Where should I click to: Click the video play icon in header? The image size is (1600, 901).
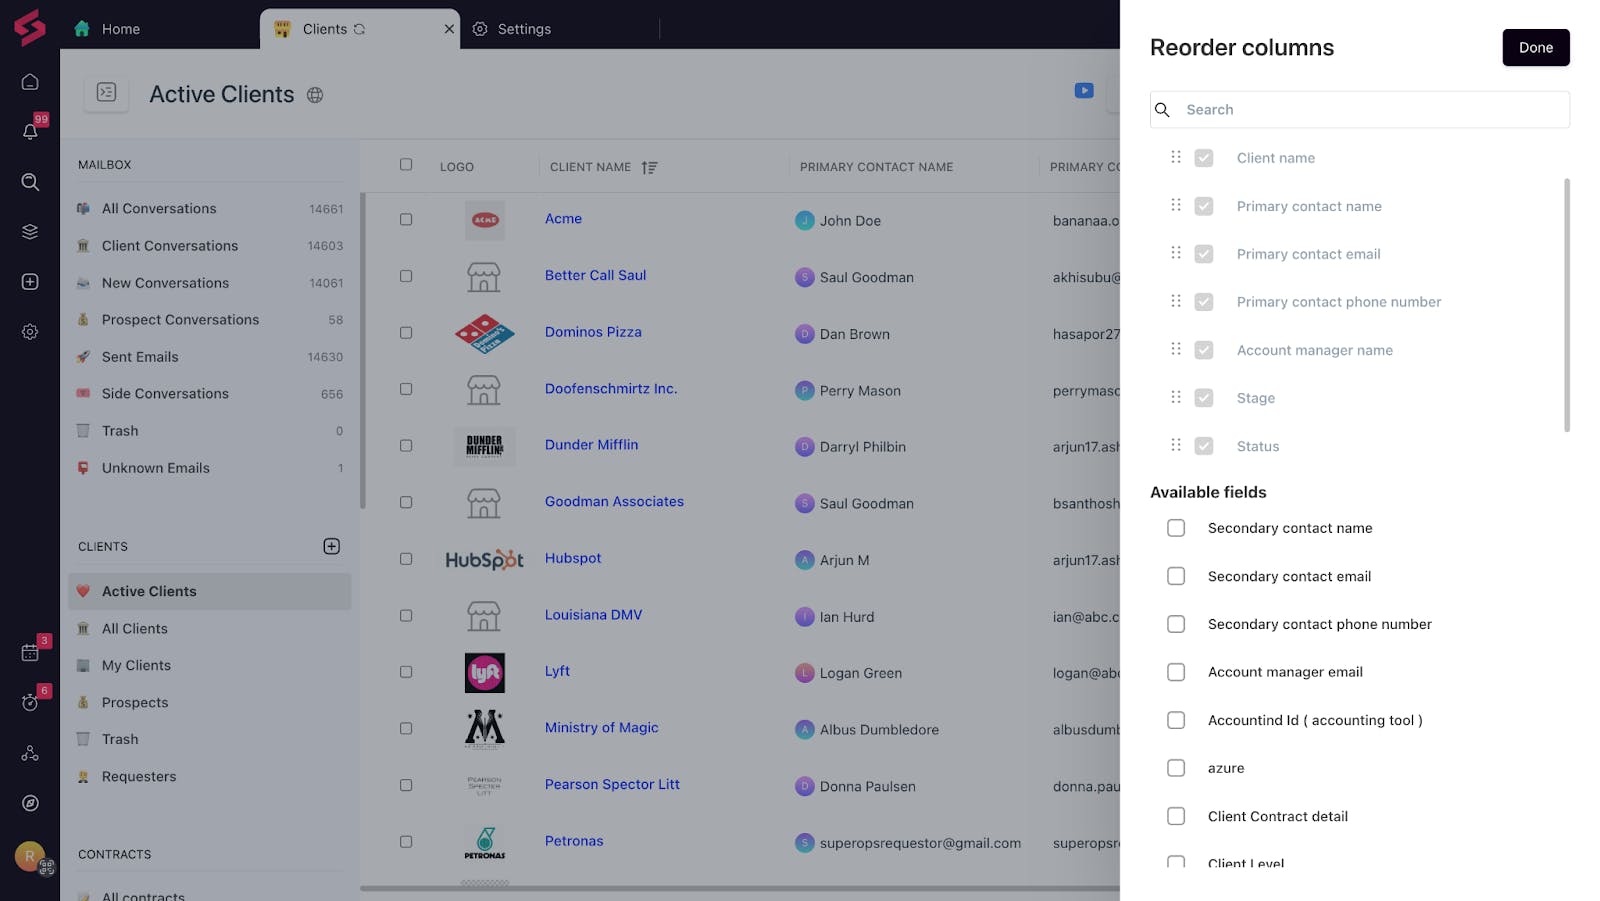pos(1084,91)
